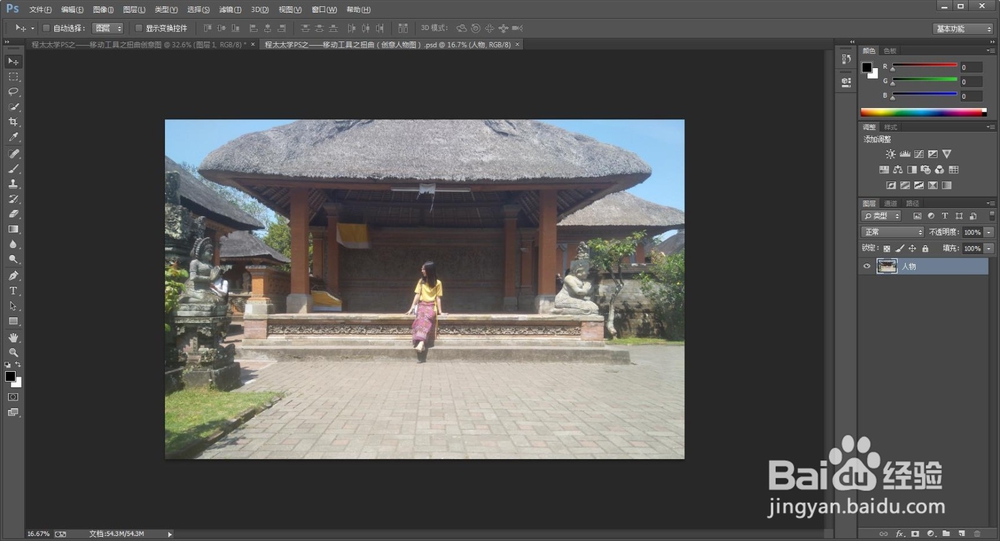Open the 滤镜 menu
The image size is (1000, 541).
pyautogui.click(x=230, y=10)
